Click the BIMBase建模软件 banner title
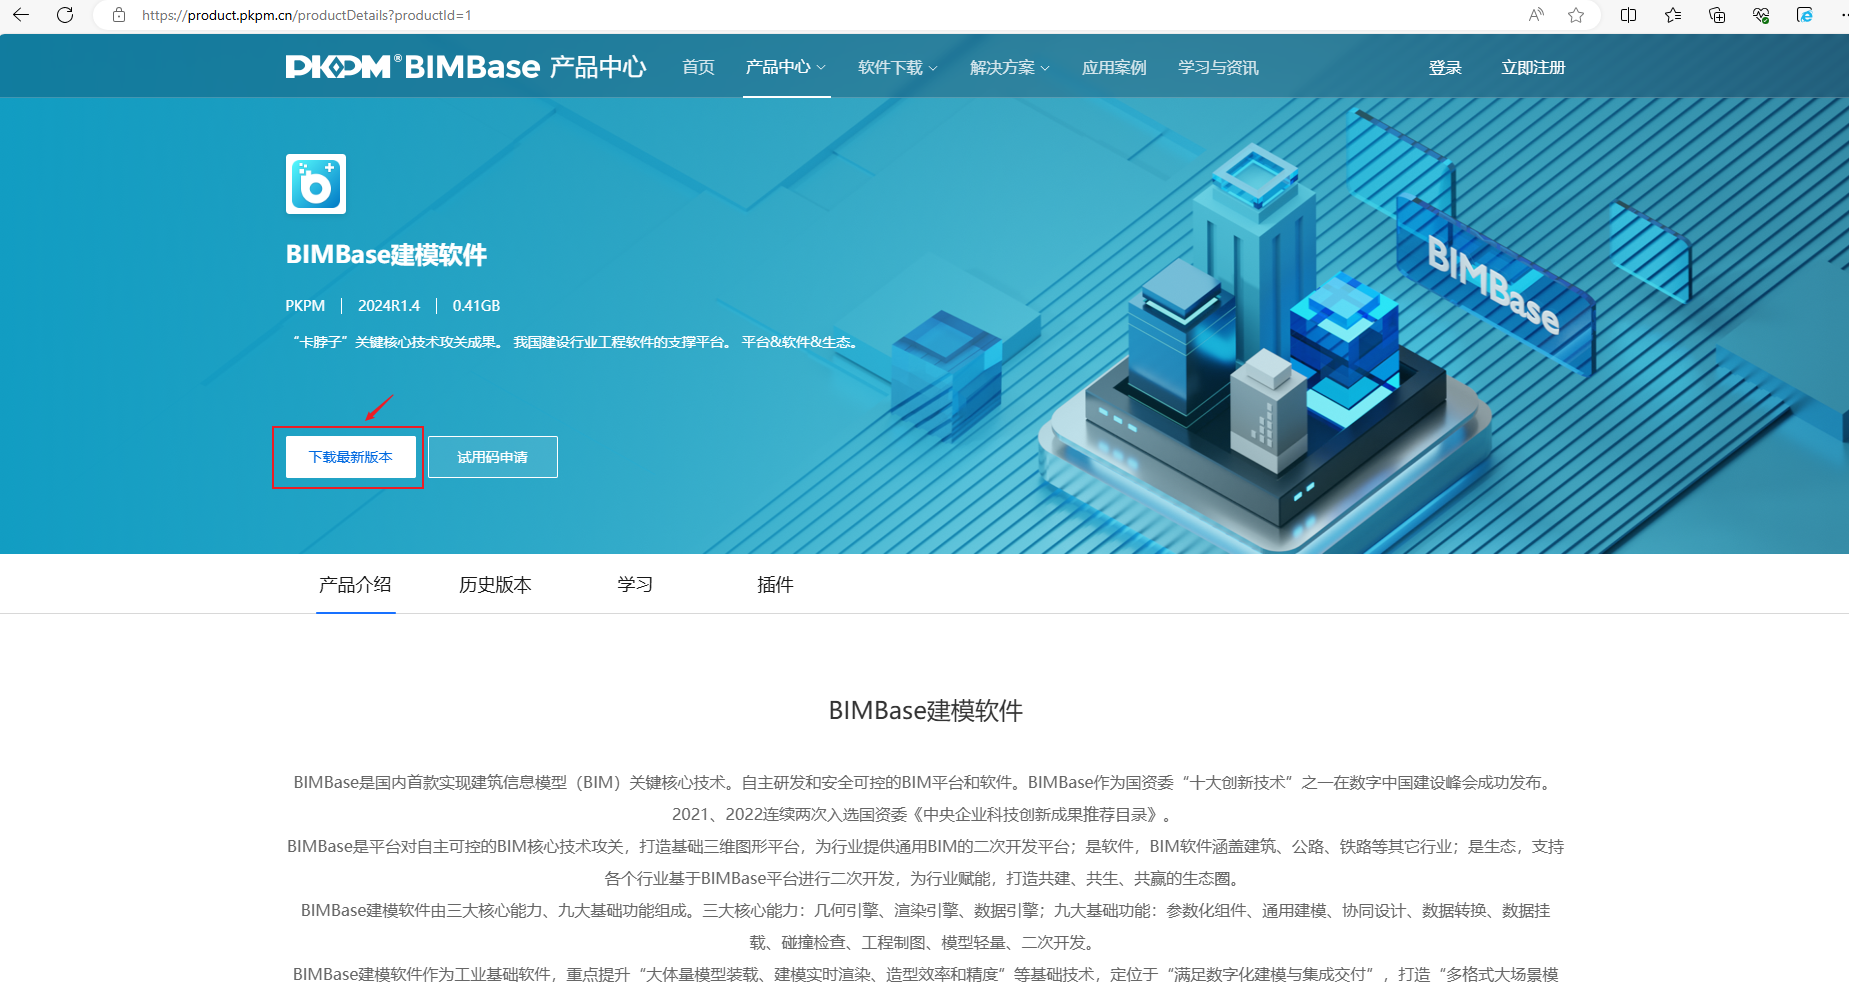This screenshot has width=1849, height=982. [386, 255]
